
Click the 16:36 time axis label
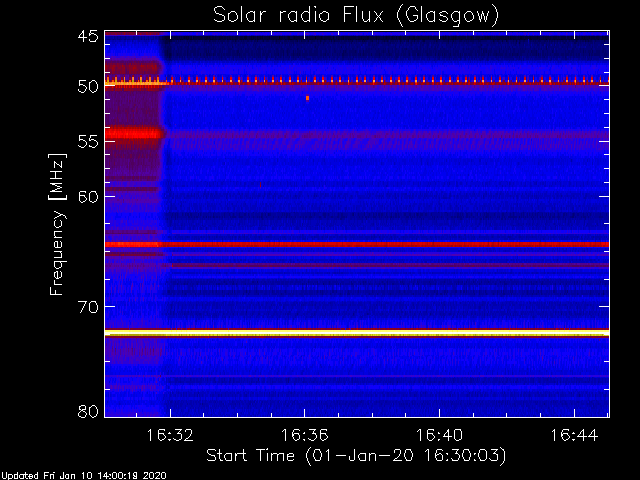click(304, 435)
